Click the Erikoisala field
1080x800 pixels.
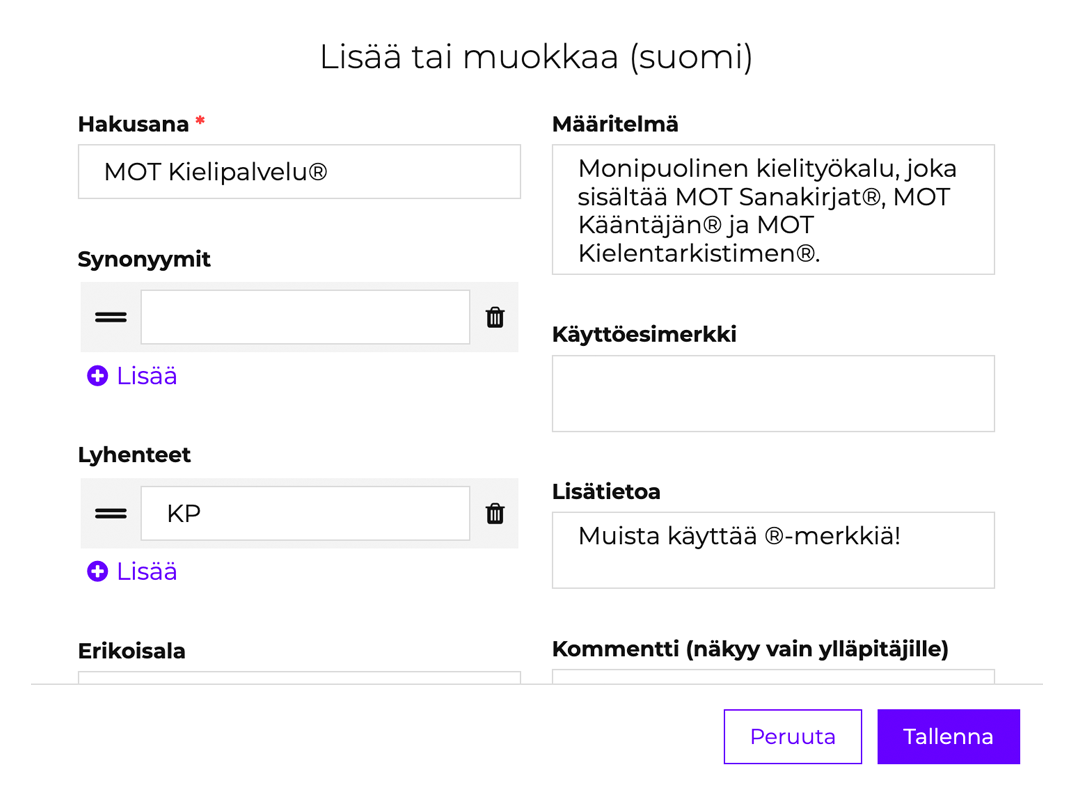click(x=300, y=677)
